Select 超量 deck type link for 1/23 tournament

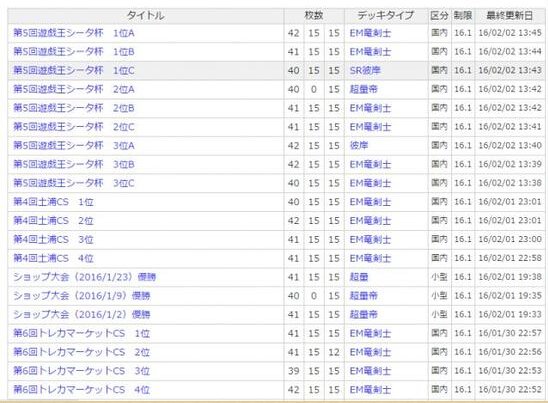pyautogui.click(x=359, y=277)
